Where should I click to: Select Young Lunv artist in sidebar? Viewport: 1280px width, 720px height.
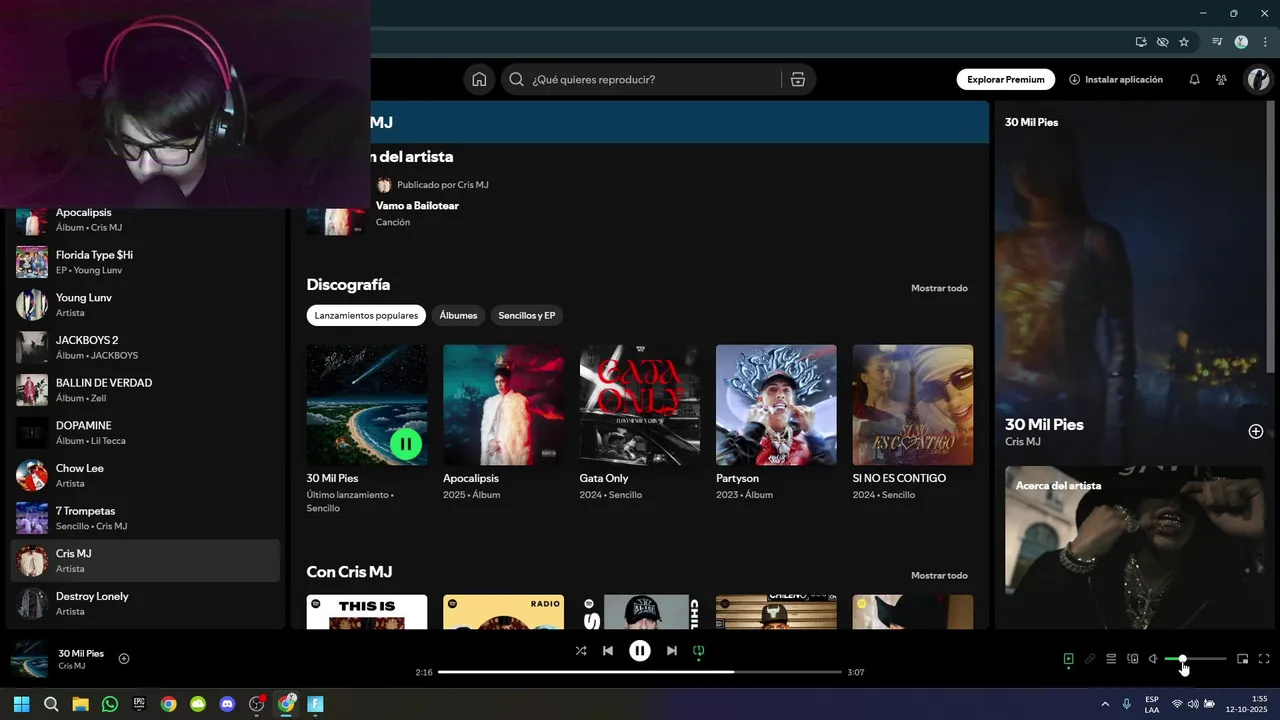(145, 305)
